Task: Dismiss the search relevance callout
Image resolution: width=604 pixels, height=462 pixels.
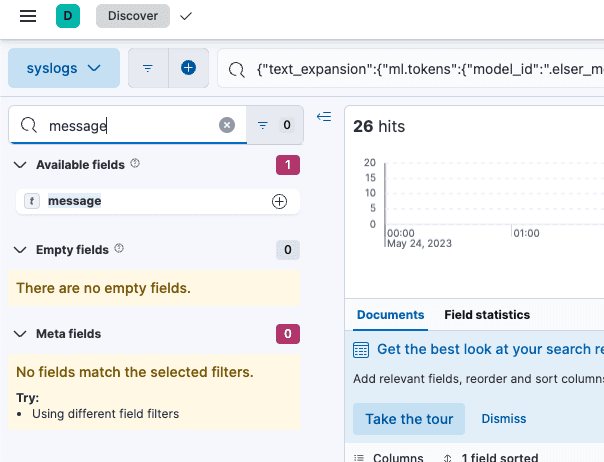Action: (503, 419)
